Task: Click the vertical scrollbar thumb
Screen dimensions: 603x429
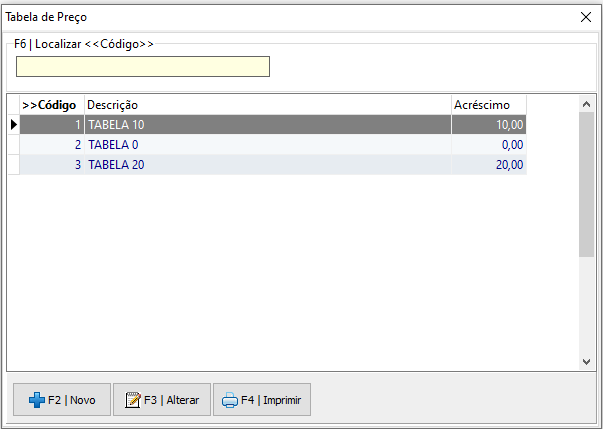Action: tap(587, 183)
